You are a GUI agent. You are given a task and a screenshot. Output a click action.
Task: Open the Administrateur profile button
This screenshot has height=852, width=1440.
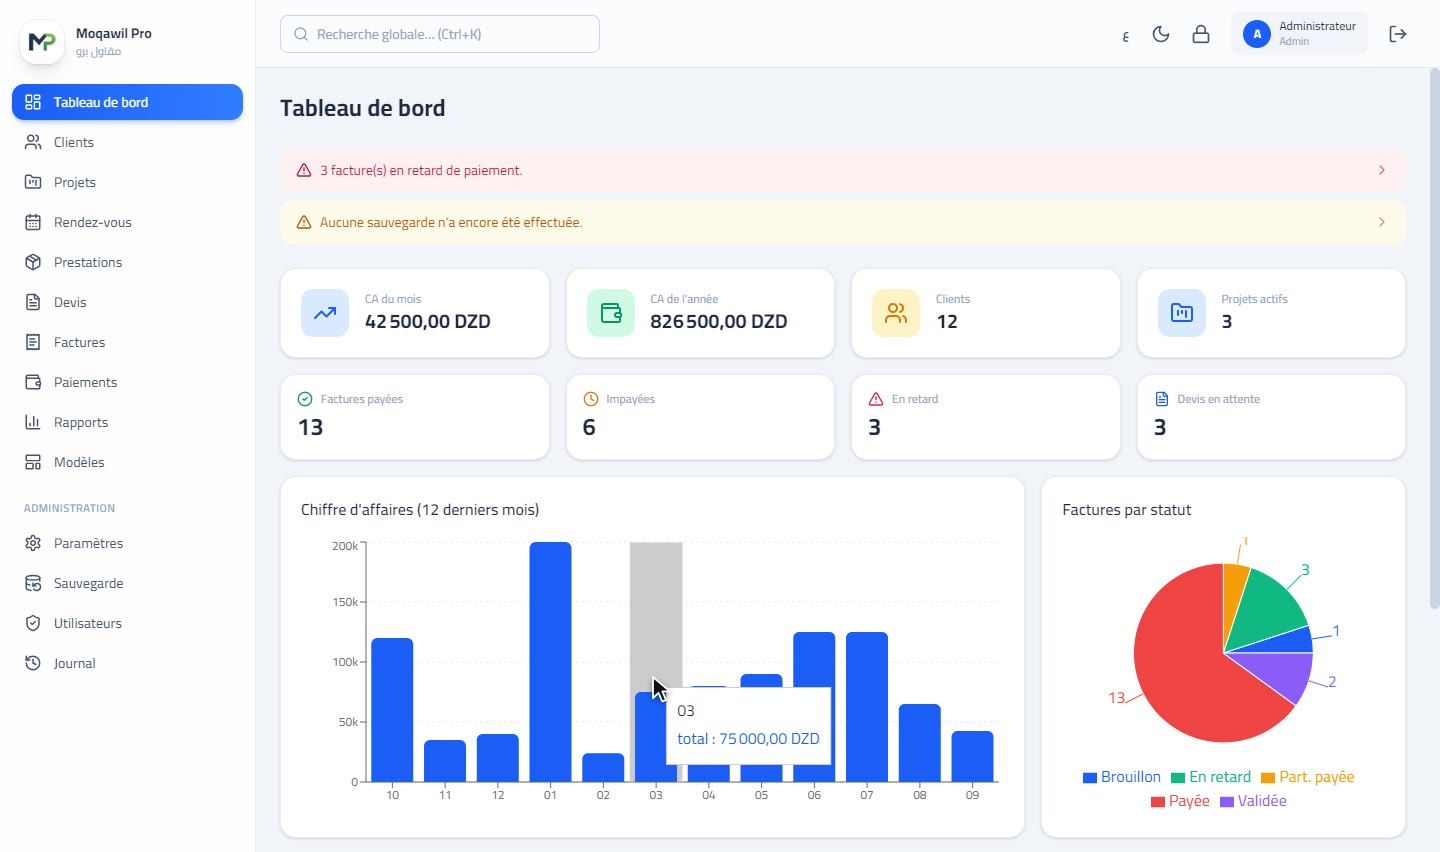[1299, 34]
